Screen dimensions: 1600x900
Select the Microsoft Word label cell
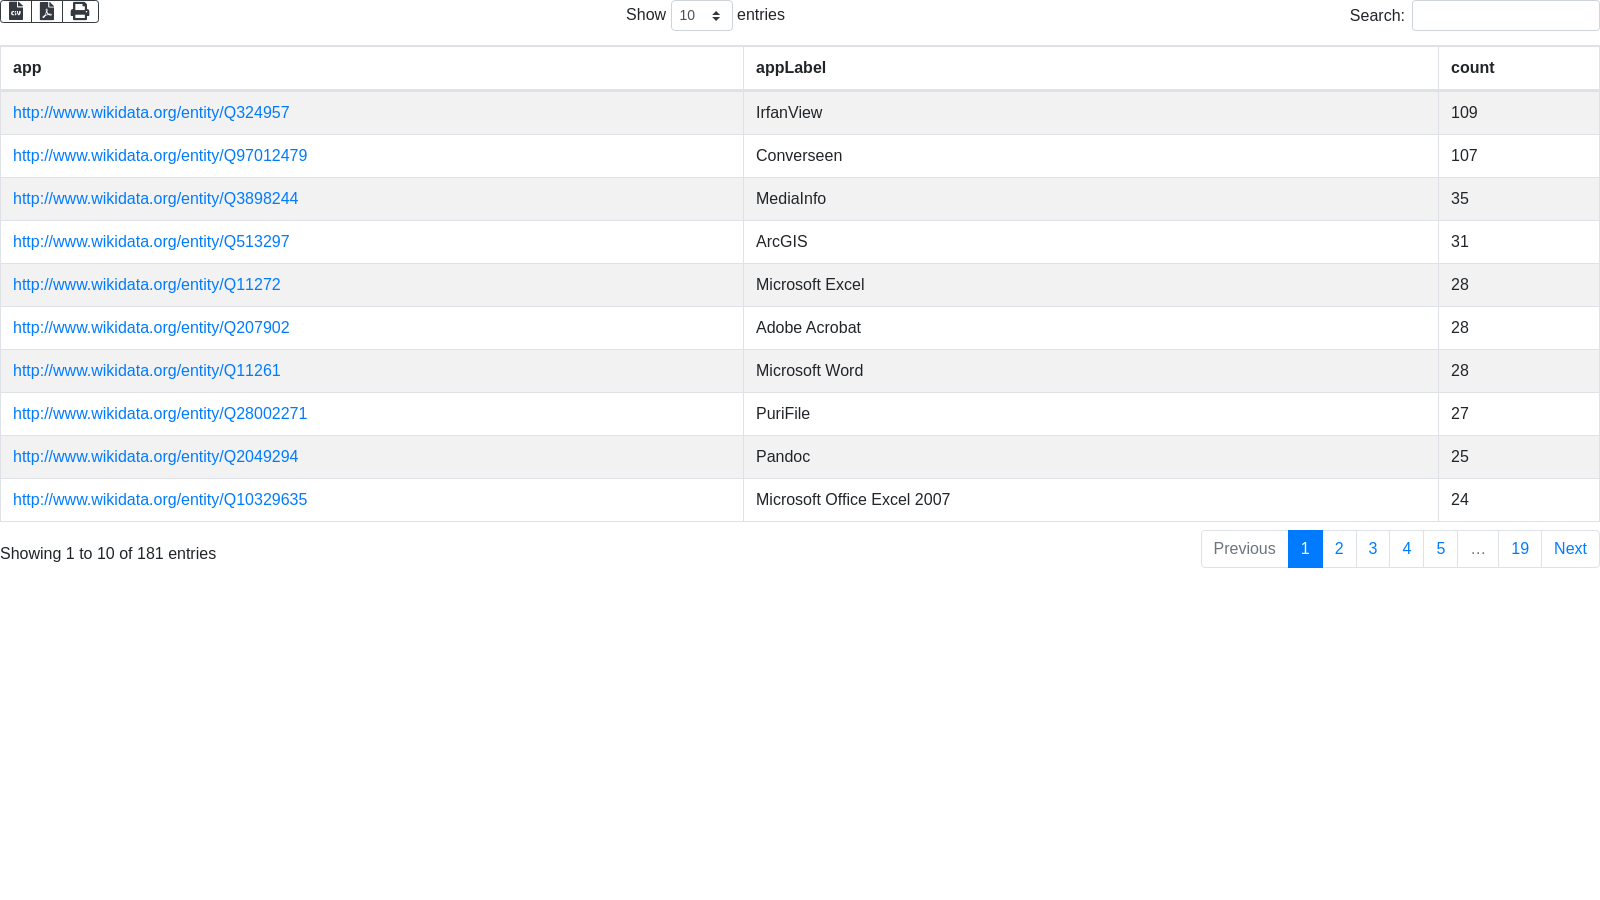1091,371
